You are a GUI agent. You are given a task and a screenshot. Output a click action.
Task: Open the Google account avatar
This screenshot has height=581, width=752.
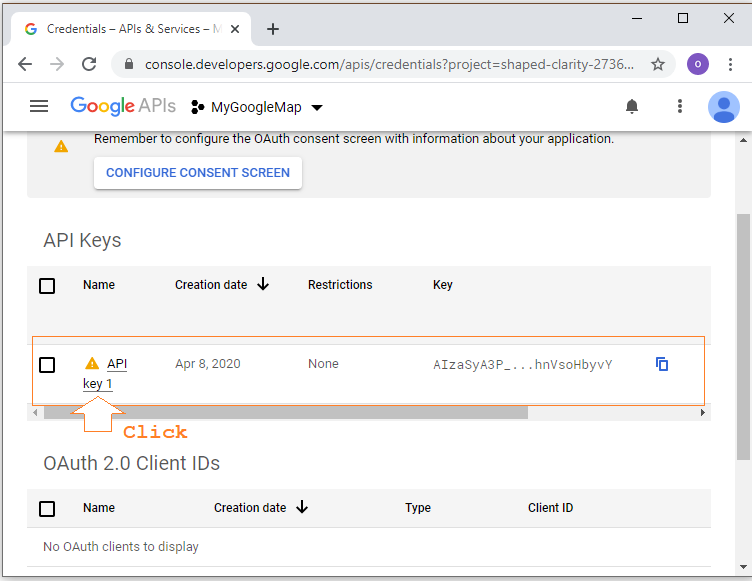724,107
